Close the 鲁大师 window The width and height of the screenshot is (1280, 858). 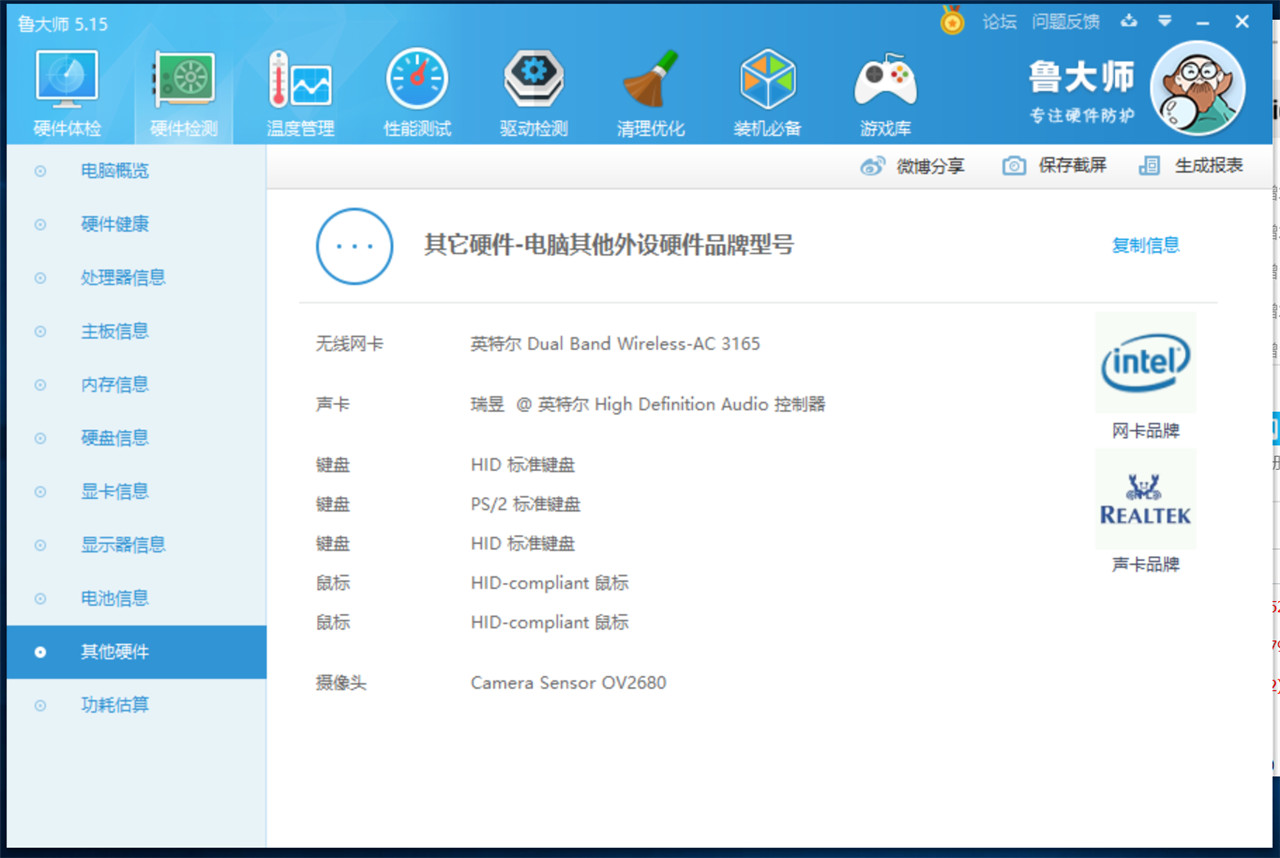tap(1241, 22)
